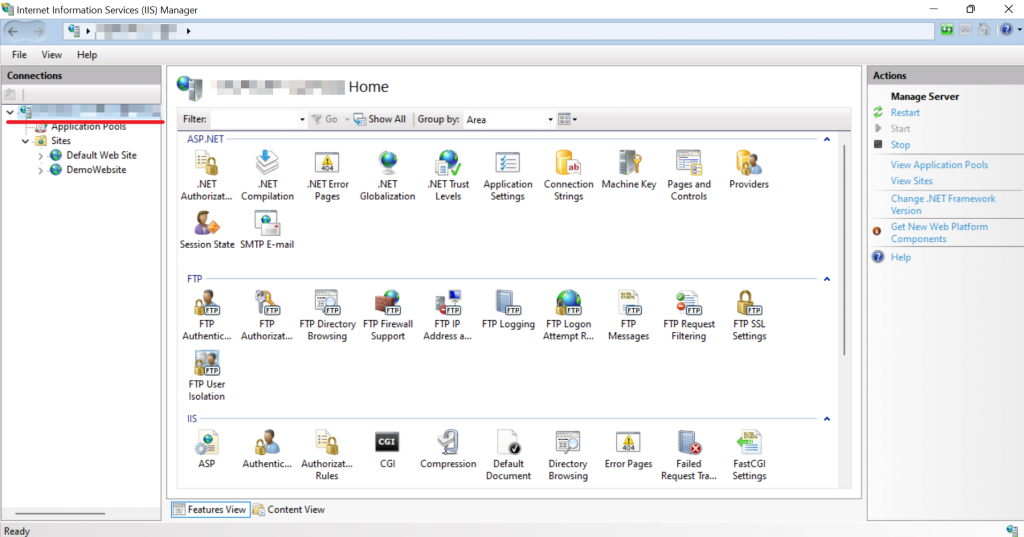1024x537 pixels.
Task: Open Default Document feature
Action: (x=508, y=455)
